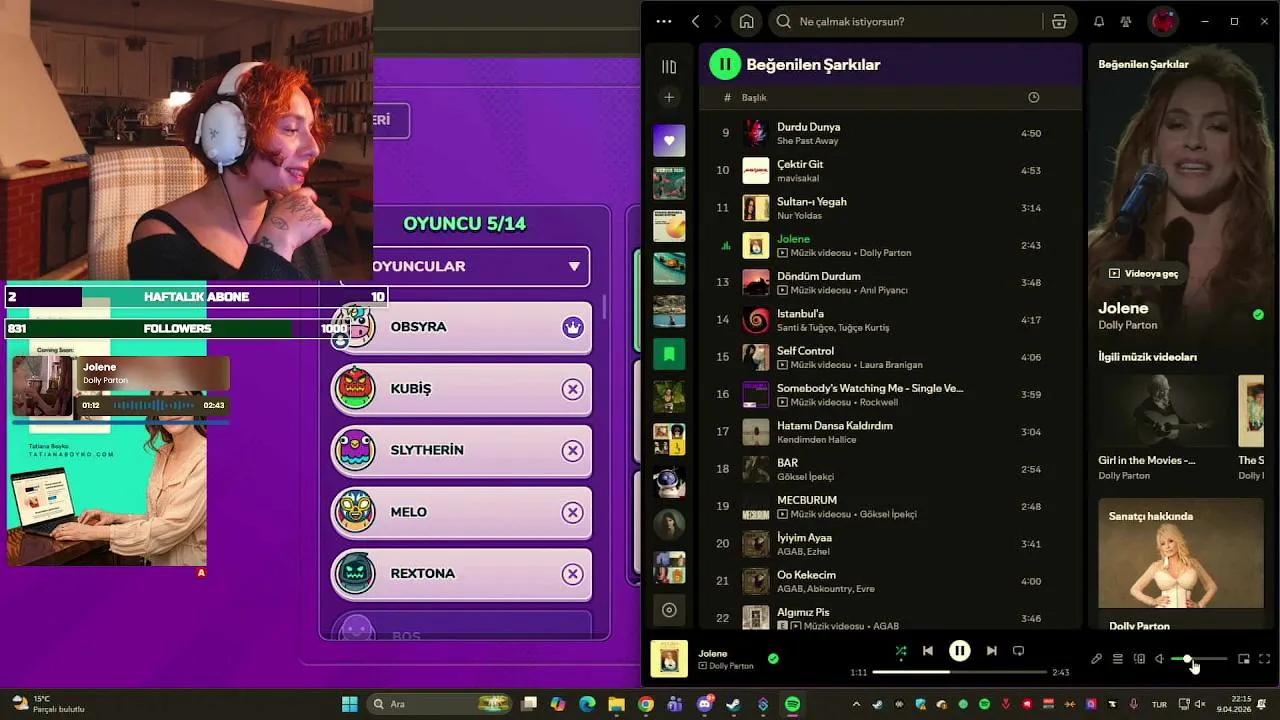1280x720 pixels.
Task: Toggle the green saved check in Now Playing panel
Action: tap(1258, 315)
